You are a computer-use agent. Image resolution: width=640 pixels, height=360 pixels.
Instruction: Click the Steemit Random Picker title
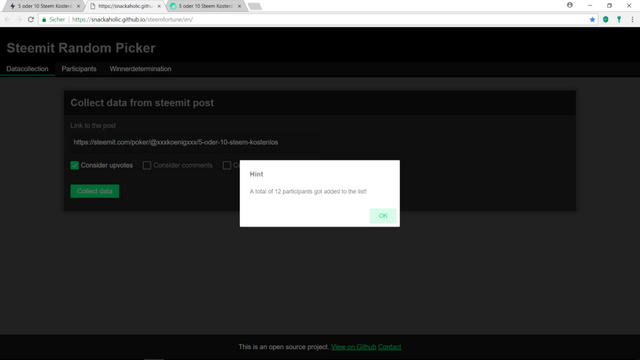click(x=81, y=48)
